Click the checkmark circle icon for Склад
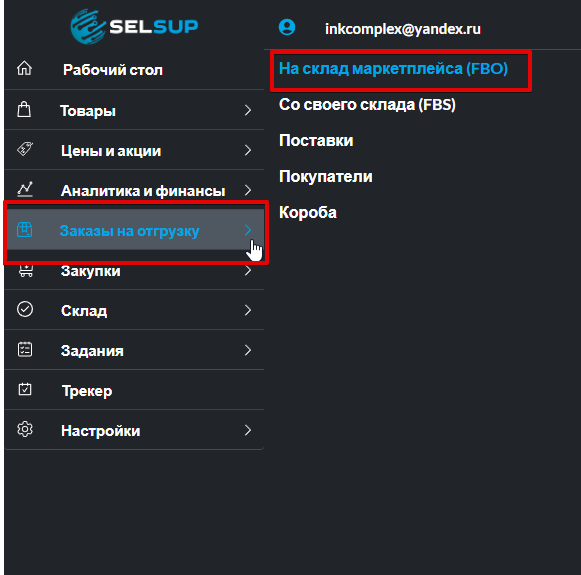Image resolution: width=581 pixels, height=575 pixels. [25, 309]
